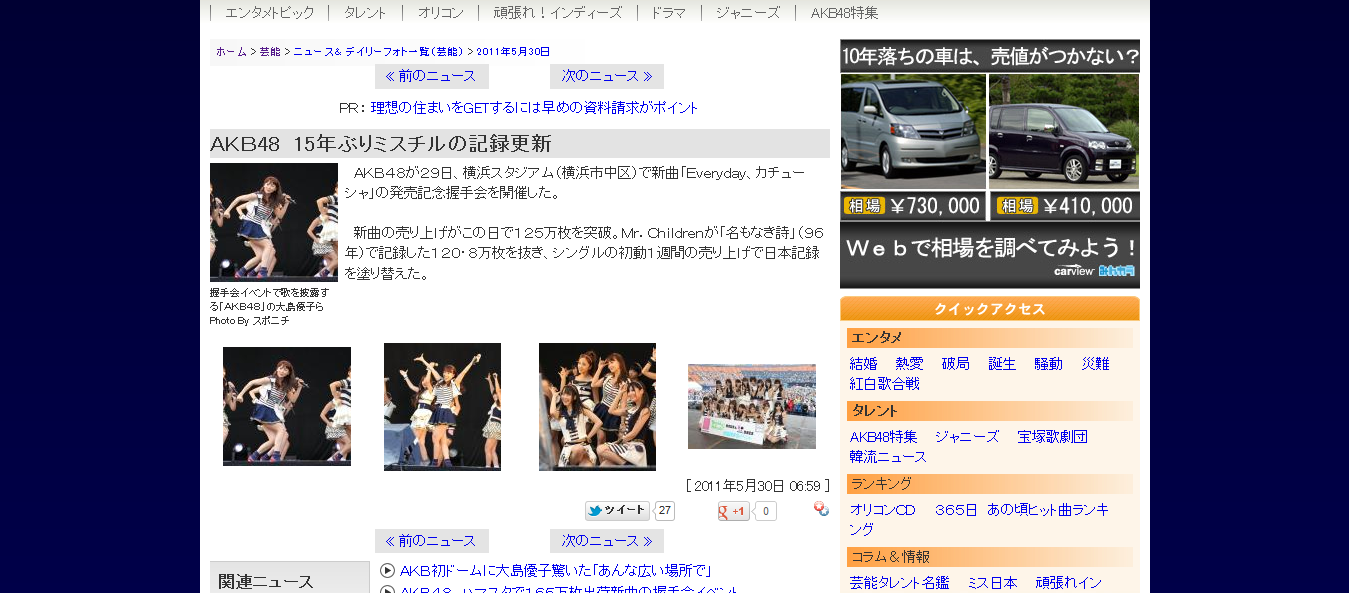The image size is (1349, 593).
Task: Open the タレント top navigation item
Action: point(366,13)
